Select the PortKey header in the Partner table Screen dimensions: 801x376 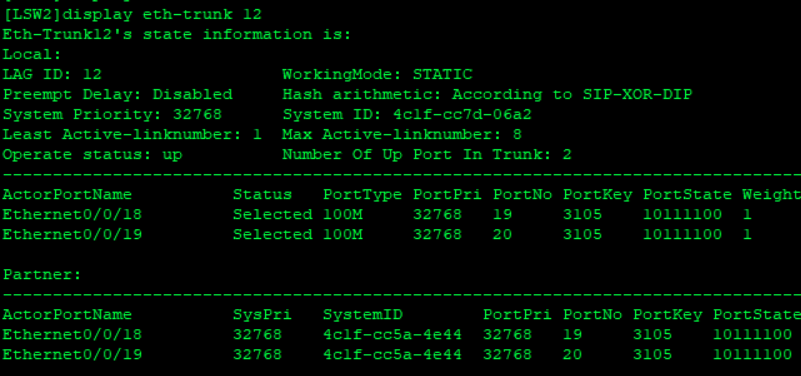click(x=668, y=315)
